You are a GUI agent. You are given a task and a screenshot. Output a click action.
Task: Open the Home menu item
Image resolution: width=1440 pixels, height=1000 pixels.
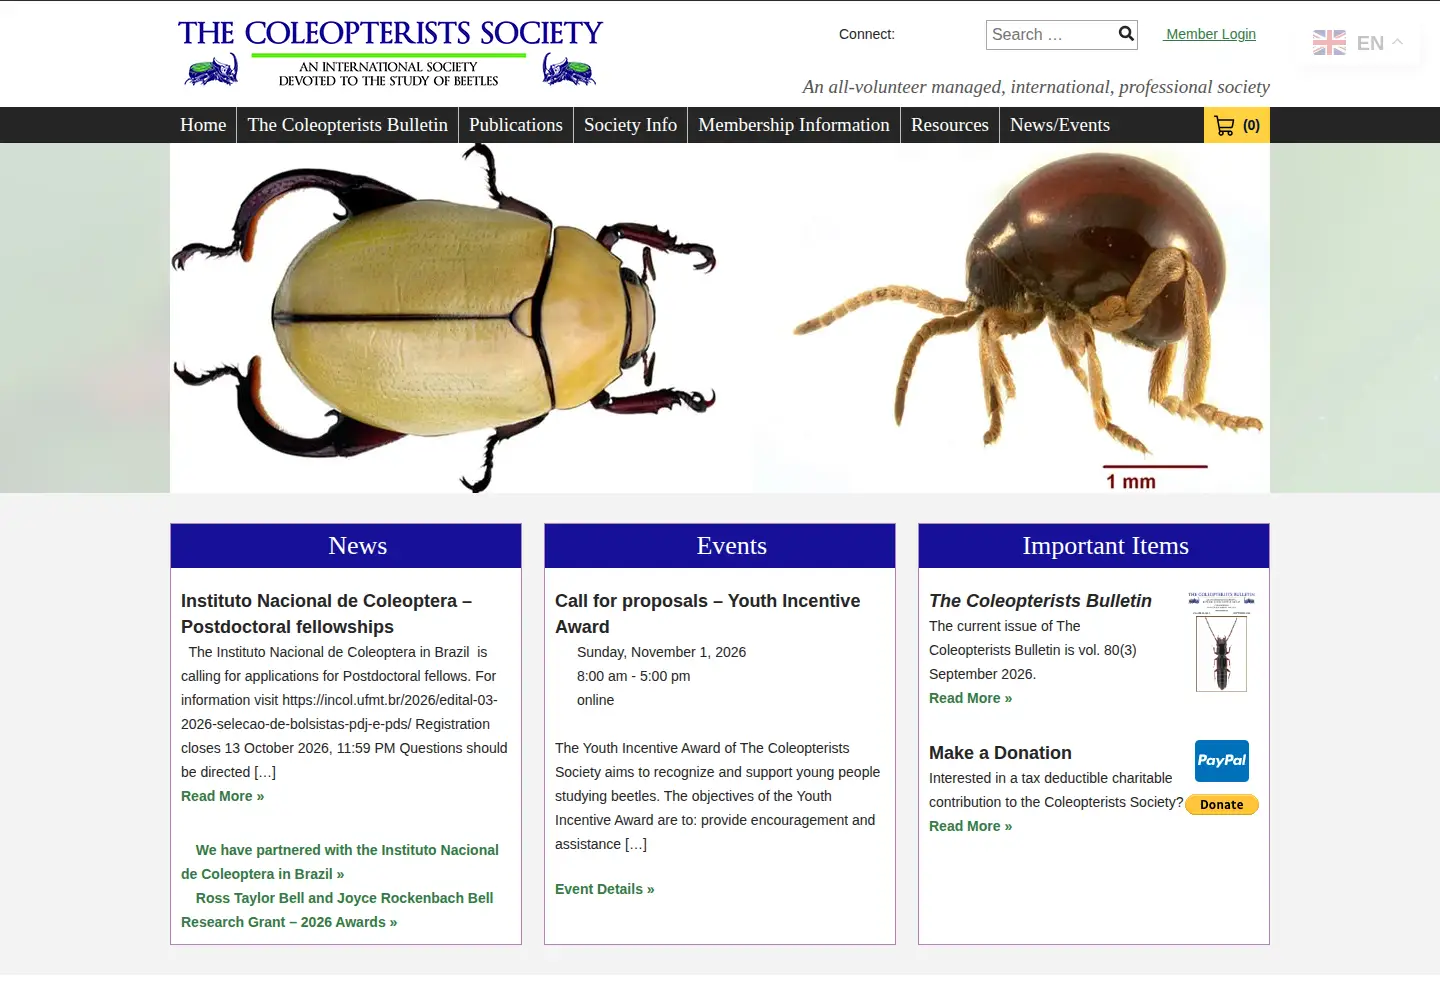pos(203,125)
